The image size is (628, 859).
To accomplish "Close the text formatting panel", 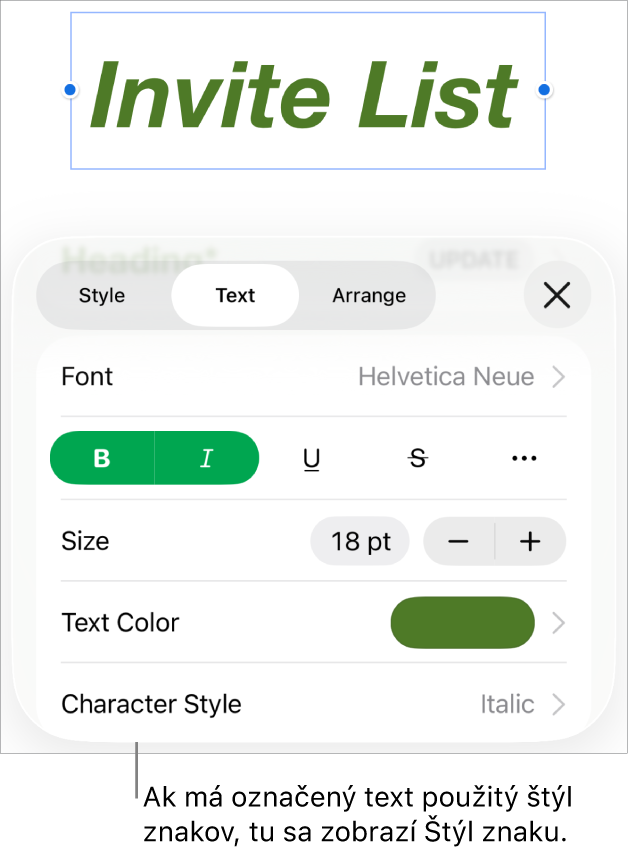I will [557, 295].
